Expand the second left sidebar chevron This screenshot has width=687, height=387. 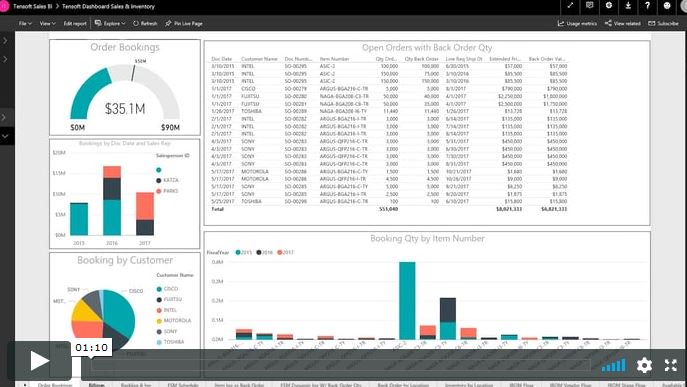pyautogui.click(x=5, y=59)
